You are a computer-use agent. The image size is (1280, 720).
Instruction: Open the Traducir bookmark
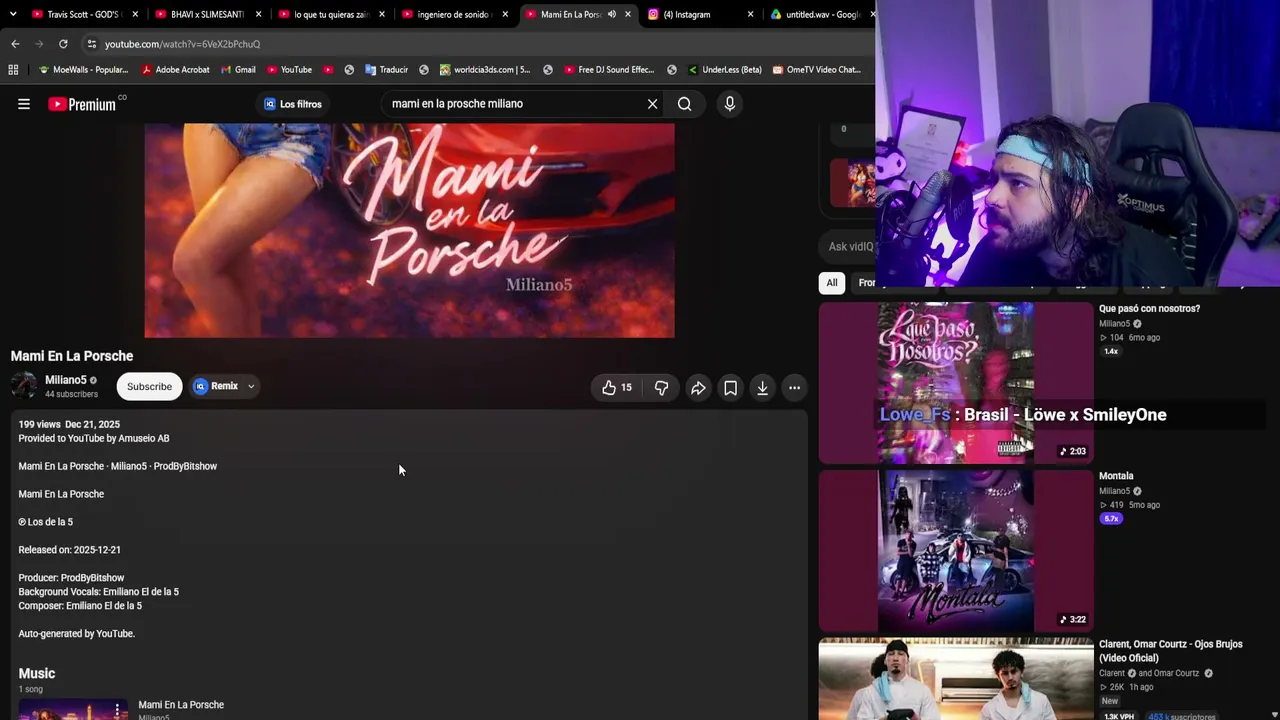point(386,70)
